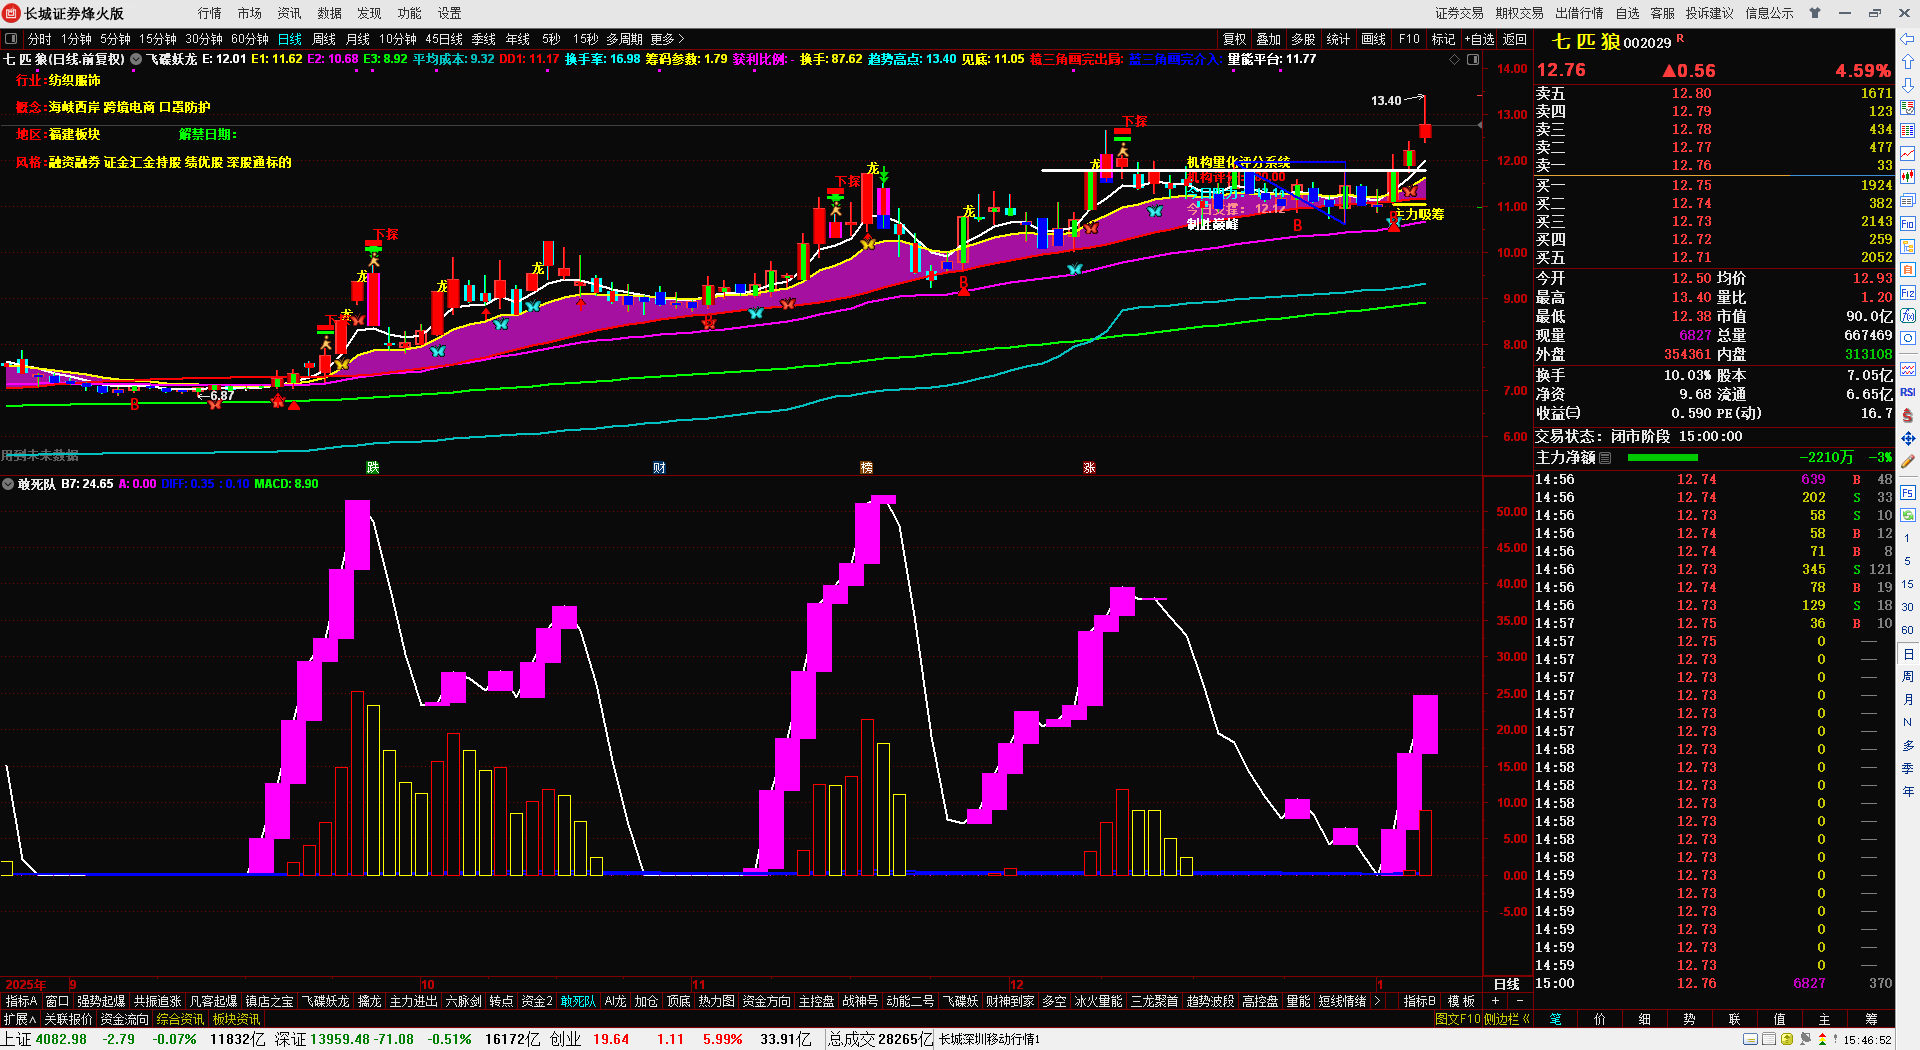Click the yellow coin icon in status bar
This screenshot has width=1920, height=1050.
(1787, 1039)
